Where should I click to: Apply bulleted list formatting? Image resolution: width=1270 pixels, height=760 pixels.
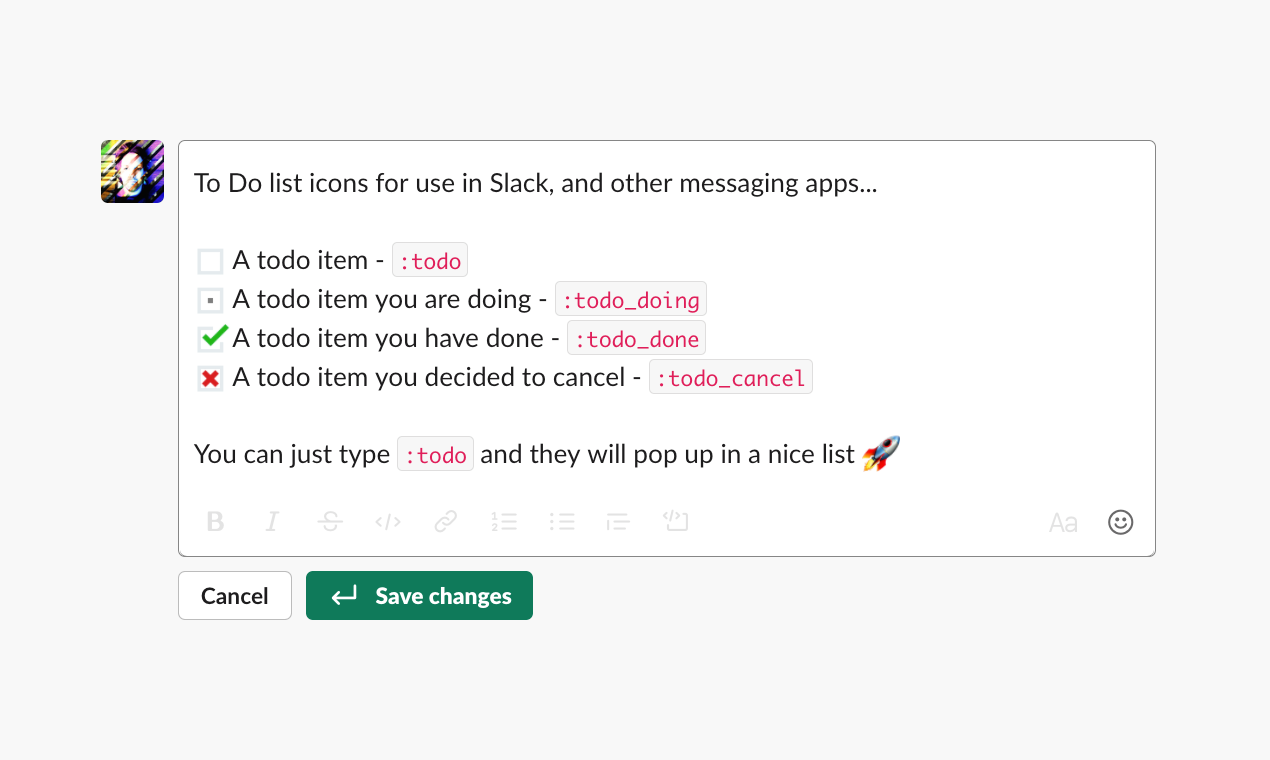(562, 521)
